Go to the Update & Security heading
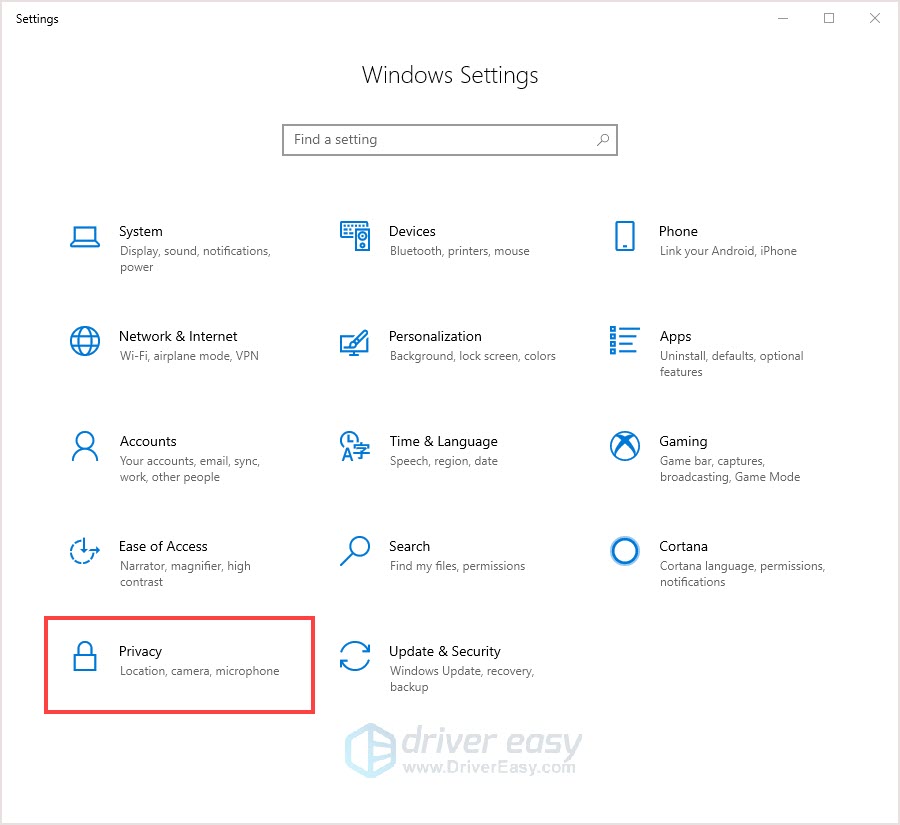Viewport: 900px width, 825px height. pos(445,651)
